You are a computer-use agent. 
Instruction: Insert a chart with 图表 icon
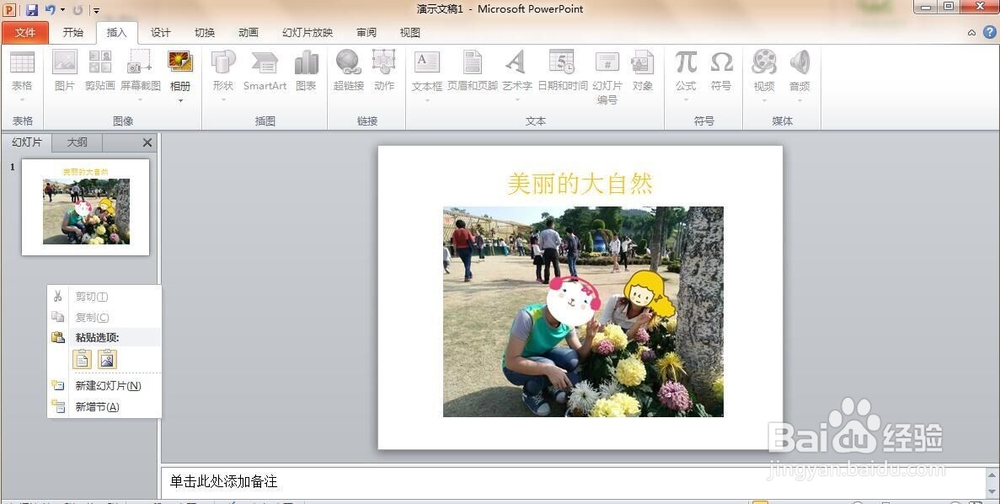pyautogui.click(x=306, y=70)
